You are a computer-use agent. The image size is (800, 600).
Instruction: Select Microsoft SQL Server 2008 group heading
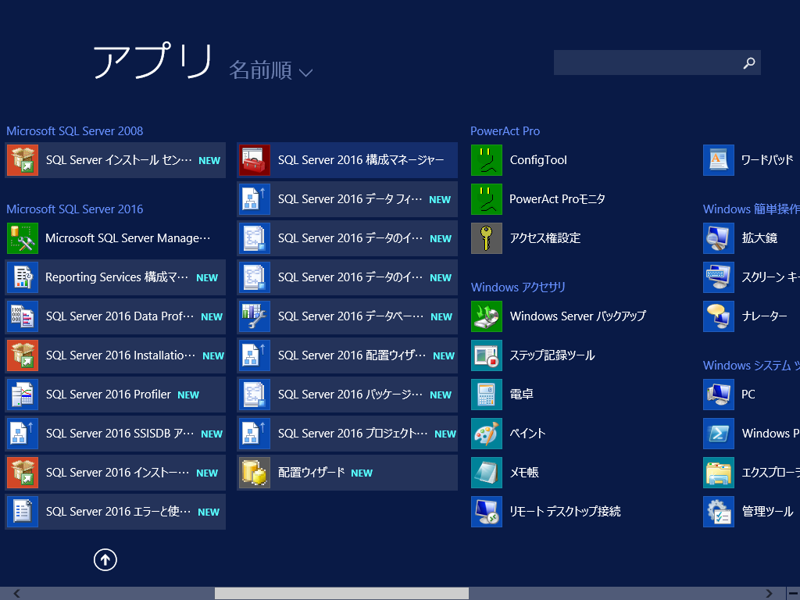coord(74,131)
